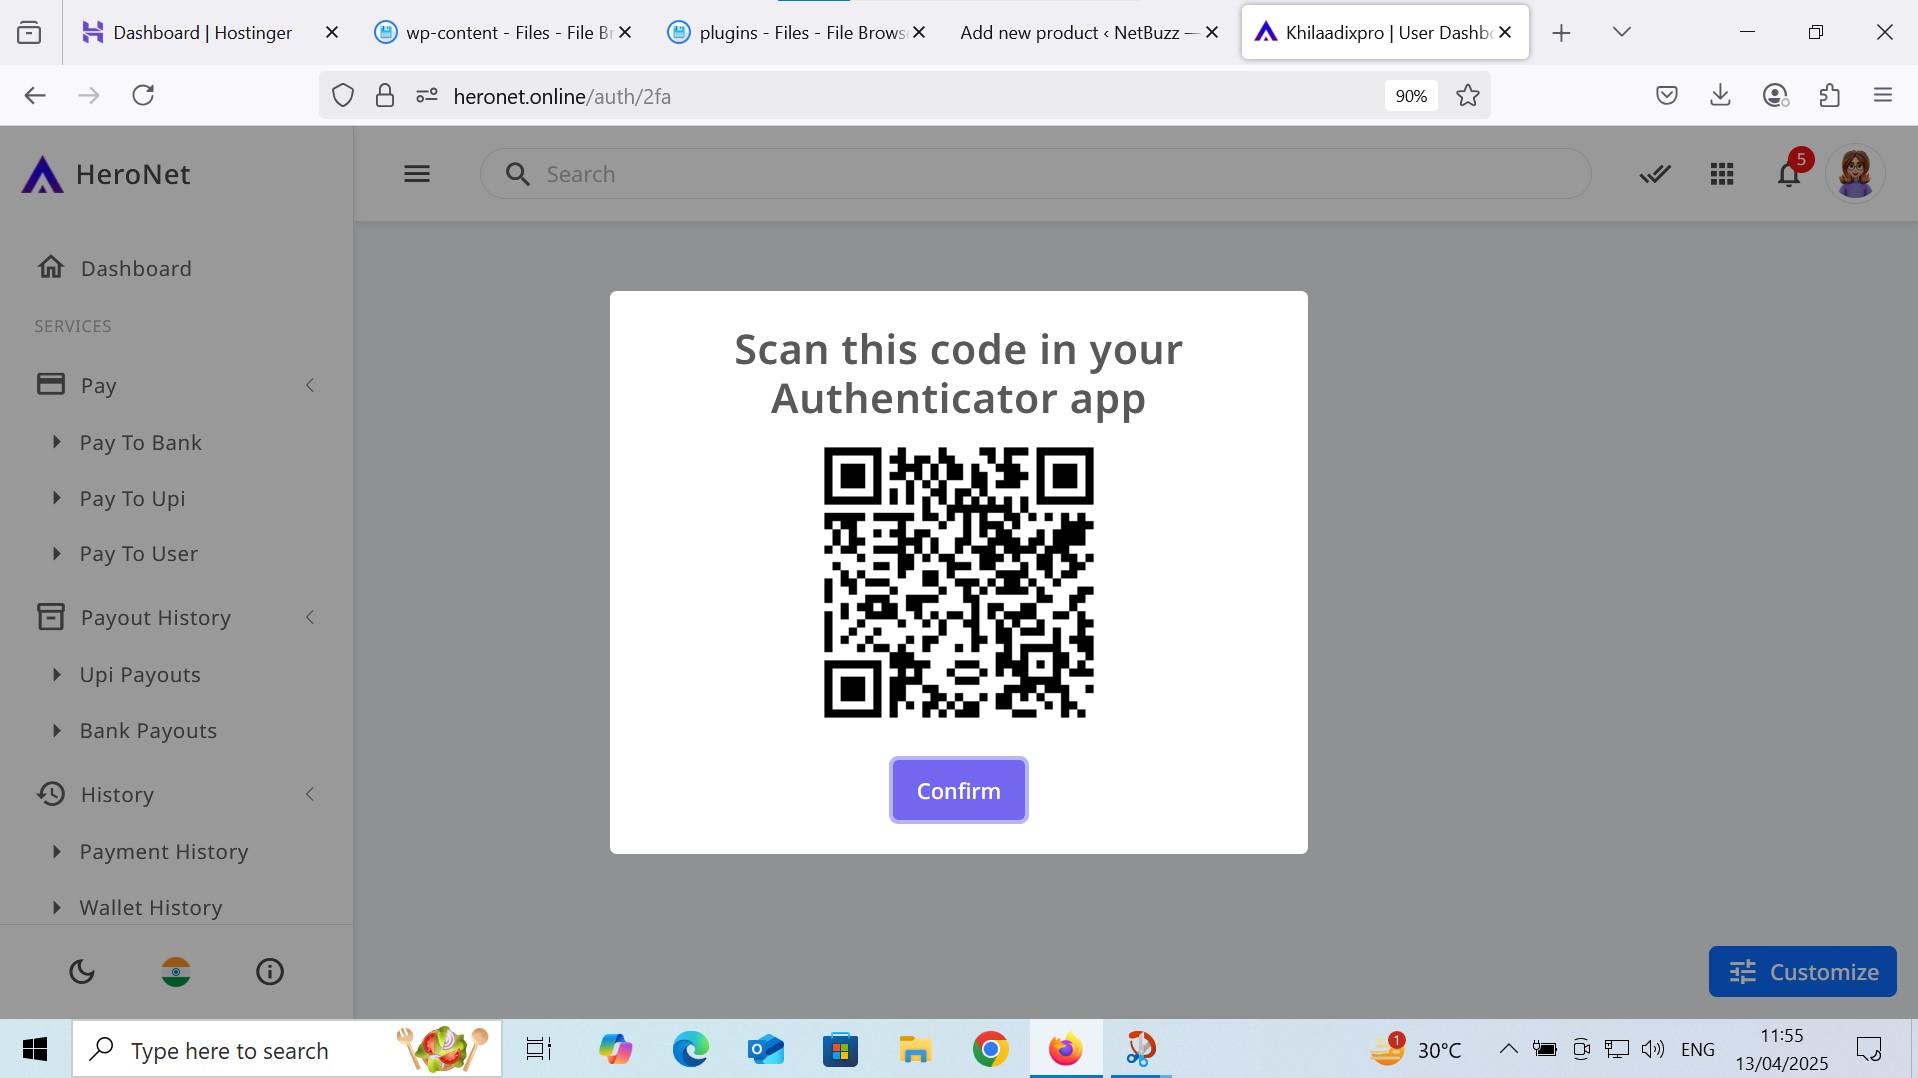Image resolution: width=1918 pixels, height=1078 pixels.
Task: Open Pay To Bank link
Action: click(141, 442)
